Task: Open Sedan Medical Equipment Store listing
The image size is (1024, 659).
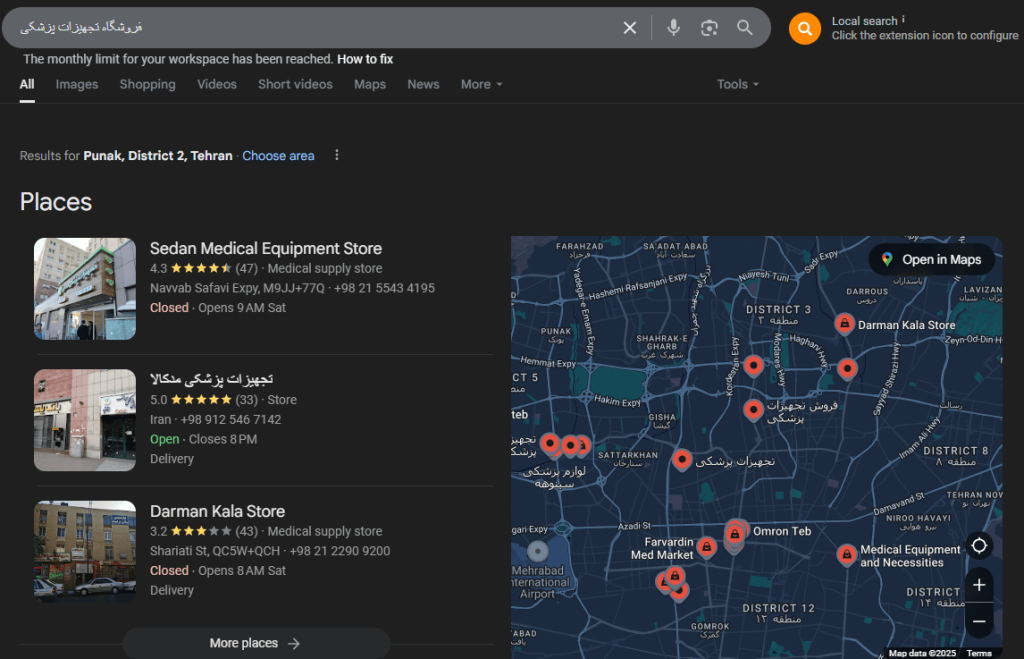Action: 266,248
